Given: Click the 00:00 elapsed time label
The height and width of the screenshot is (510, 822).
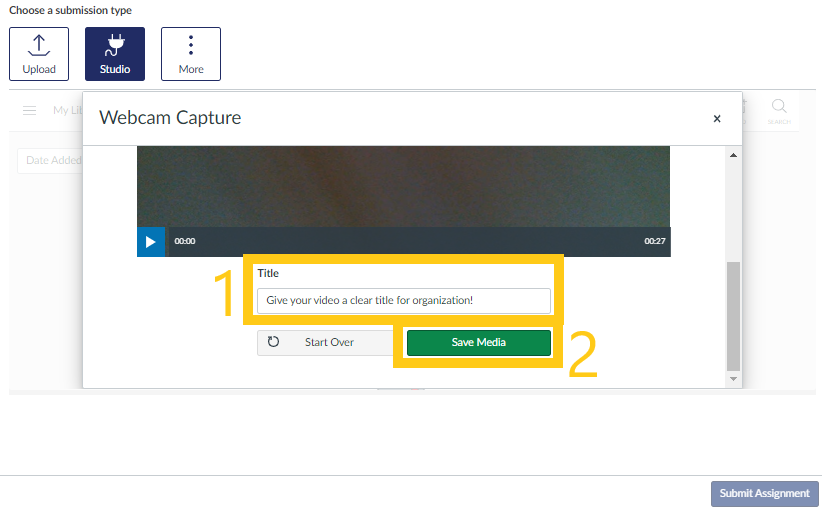Looking at the screenshot, I should (185, 241).
